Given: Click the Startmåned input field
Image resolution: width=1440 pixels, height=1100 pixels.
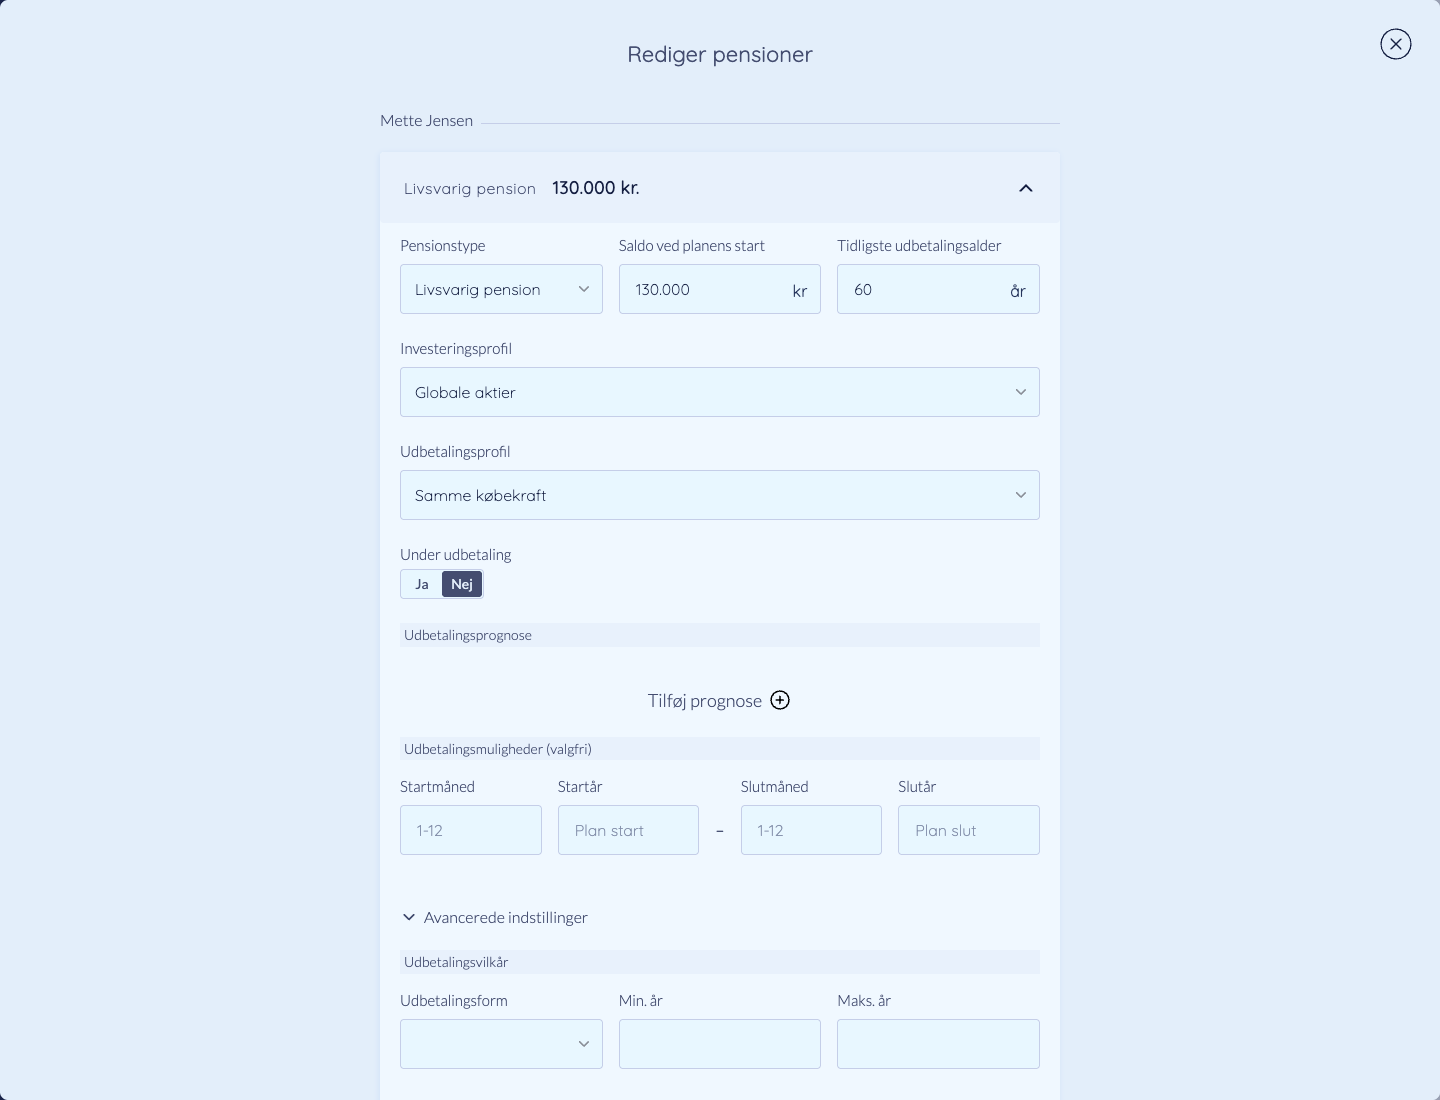Looking at the screenshot, I should (471, 830).
